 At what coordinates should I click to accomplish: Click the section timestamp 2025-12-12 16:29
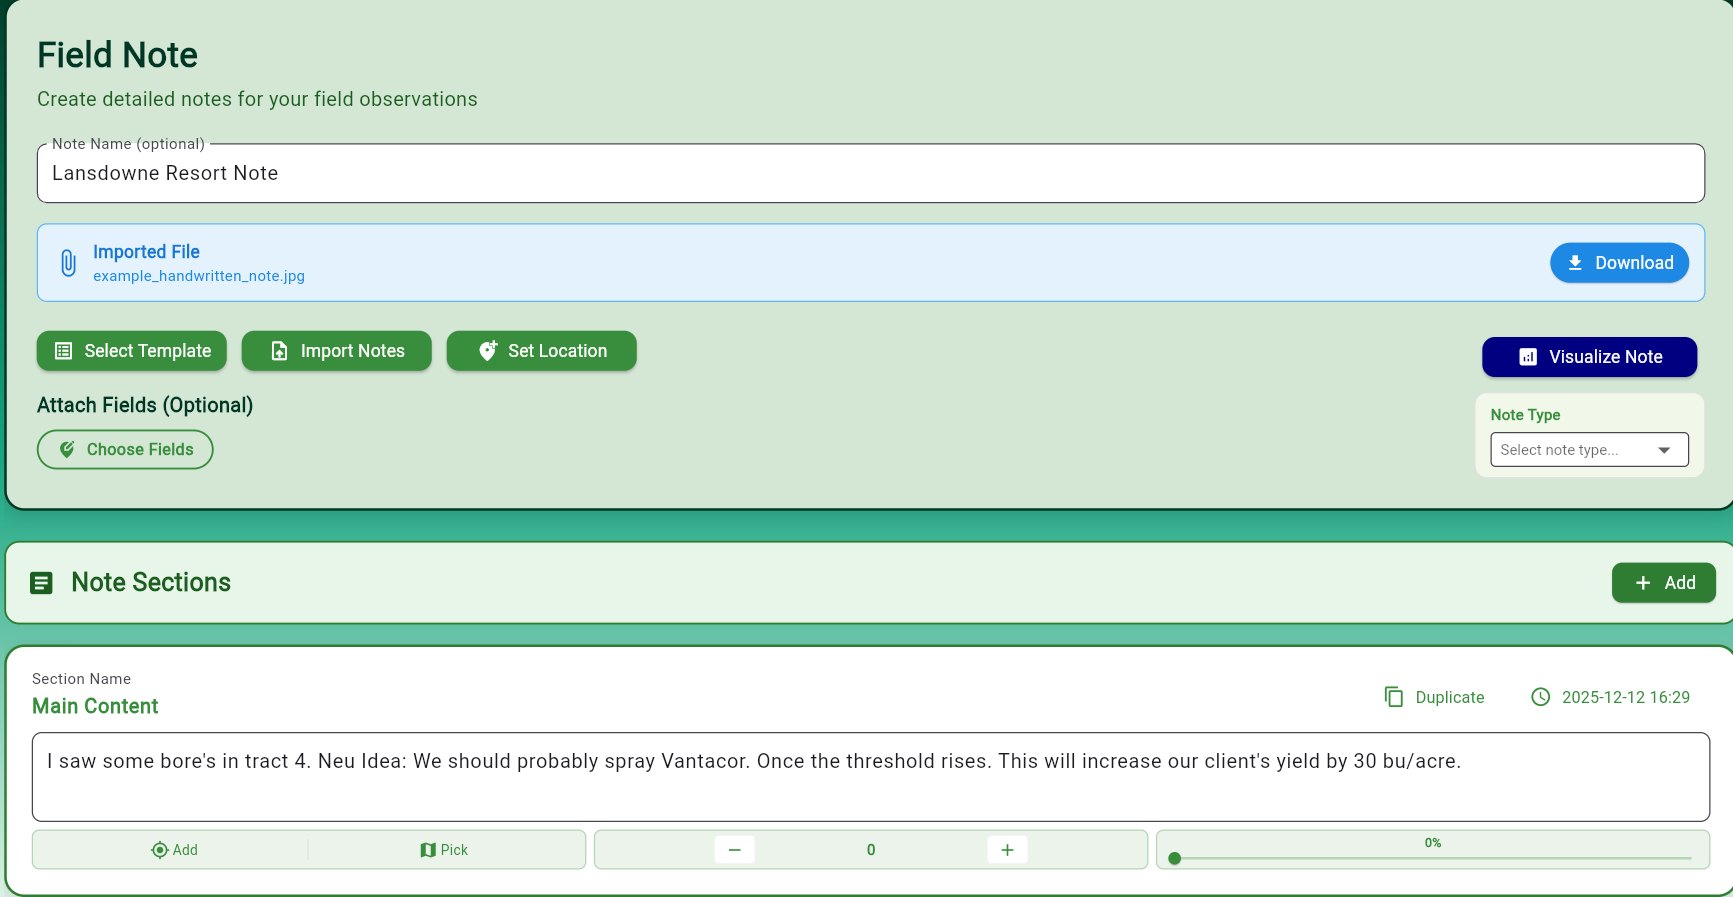1610,697
